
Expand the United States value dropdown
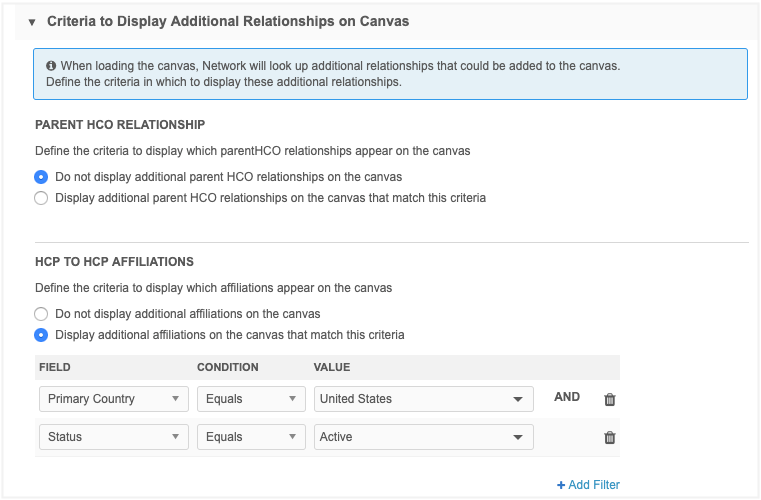(x=423, y=399)
